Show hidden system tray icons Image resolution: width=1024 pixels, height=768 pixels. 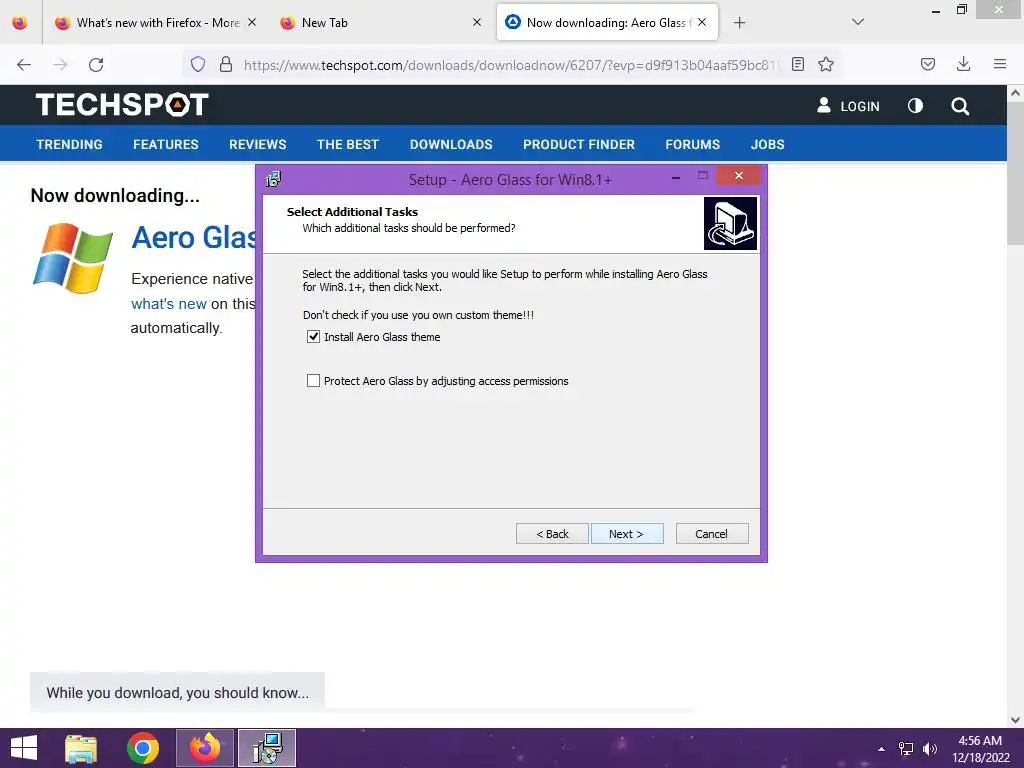881,749
